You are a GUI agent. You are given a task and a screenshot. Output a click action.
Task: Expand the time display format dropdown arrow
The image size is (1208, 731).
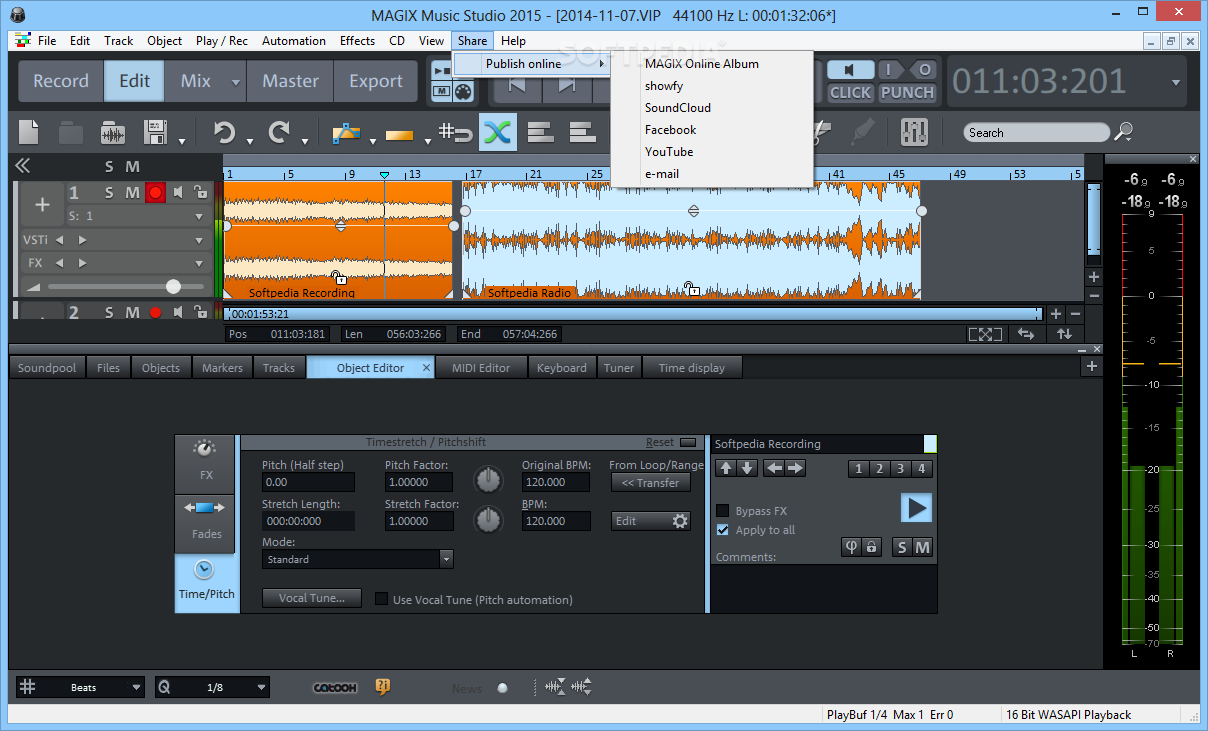click(1176, 82)
